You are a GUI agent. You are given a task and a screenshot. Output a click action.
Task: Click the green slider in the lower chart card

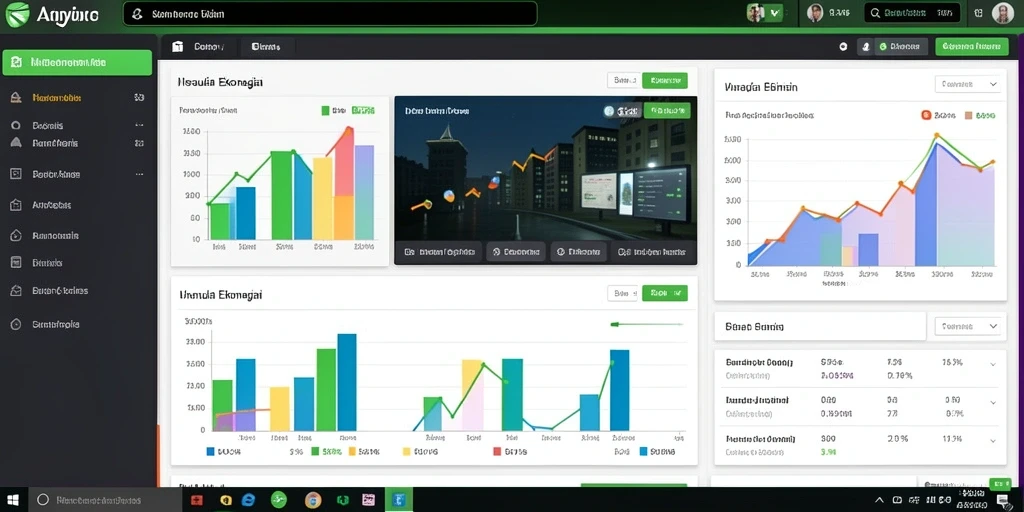pyautogui.click(x=646, y=324)
